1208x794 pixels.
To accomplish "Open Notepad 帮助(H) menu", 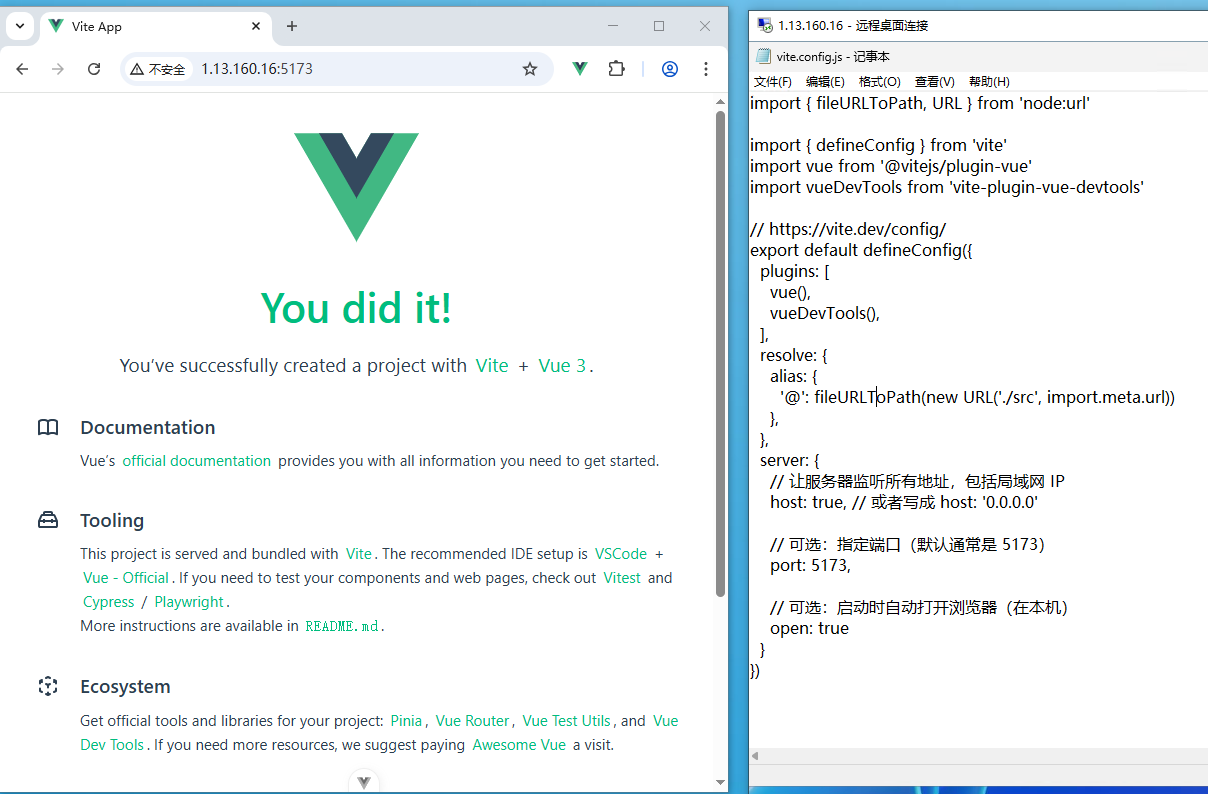I will pos(989,82).
